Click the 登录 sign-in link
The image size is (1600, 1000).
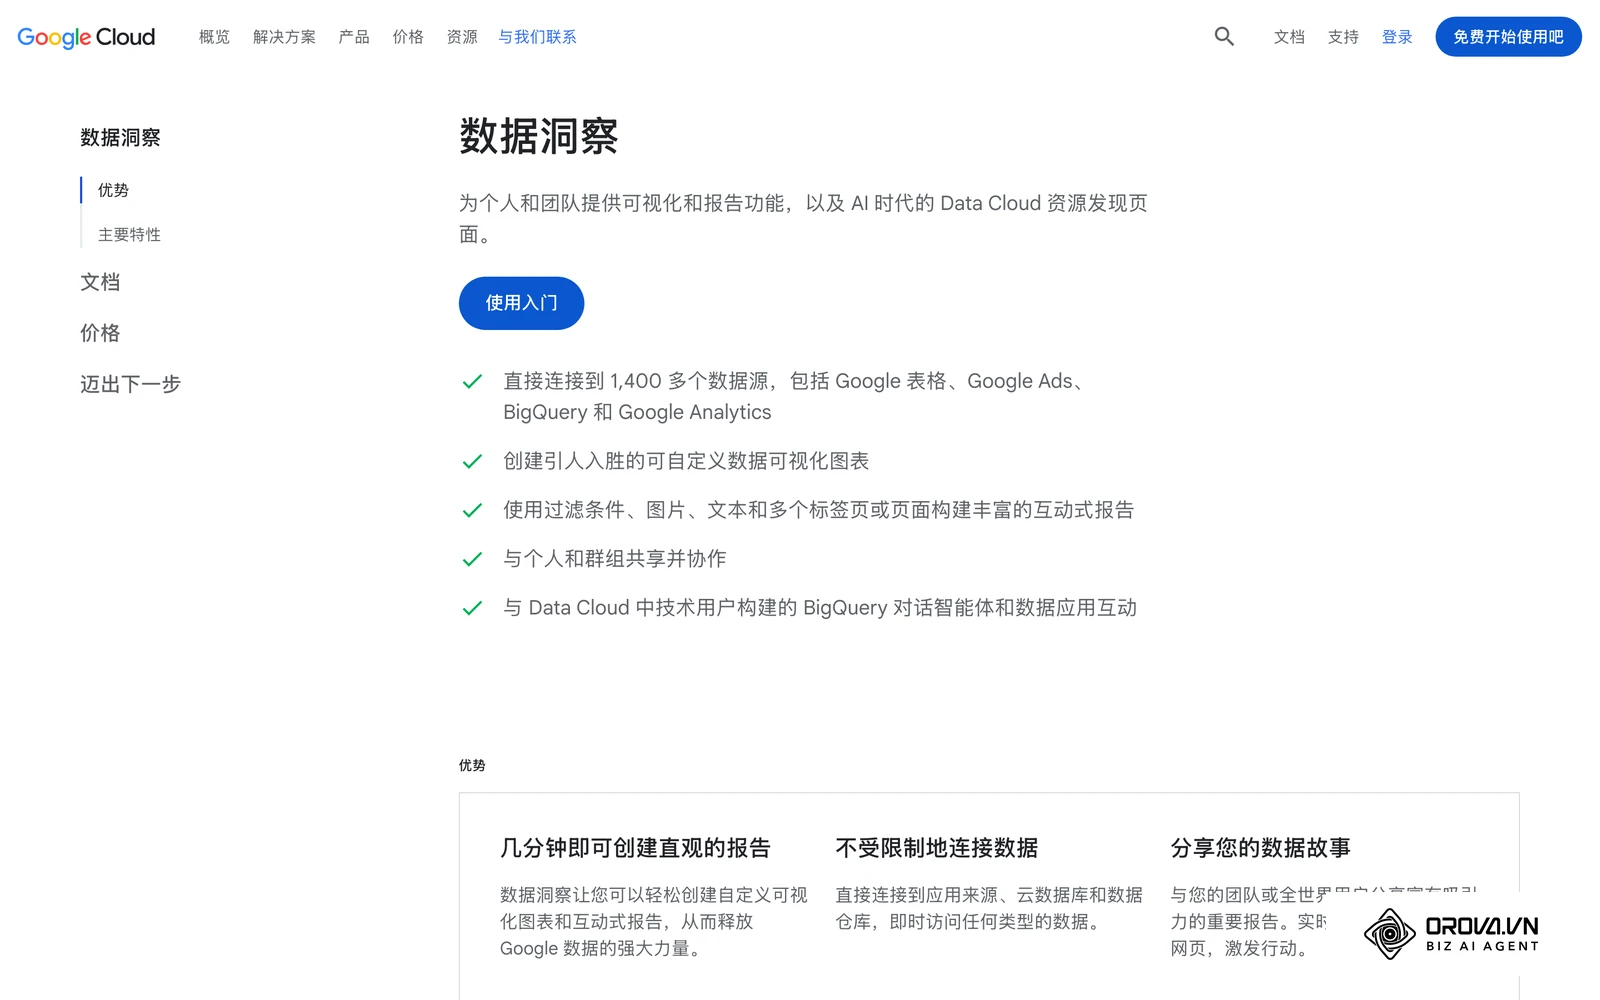coord(1397,37)
